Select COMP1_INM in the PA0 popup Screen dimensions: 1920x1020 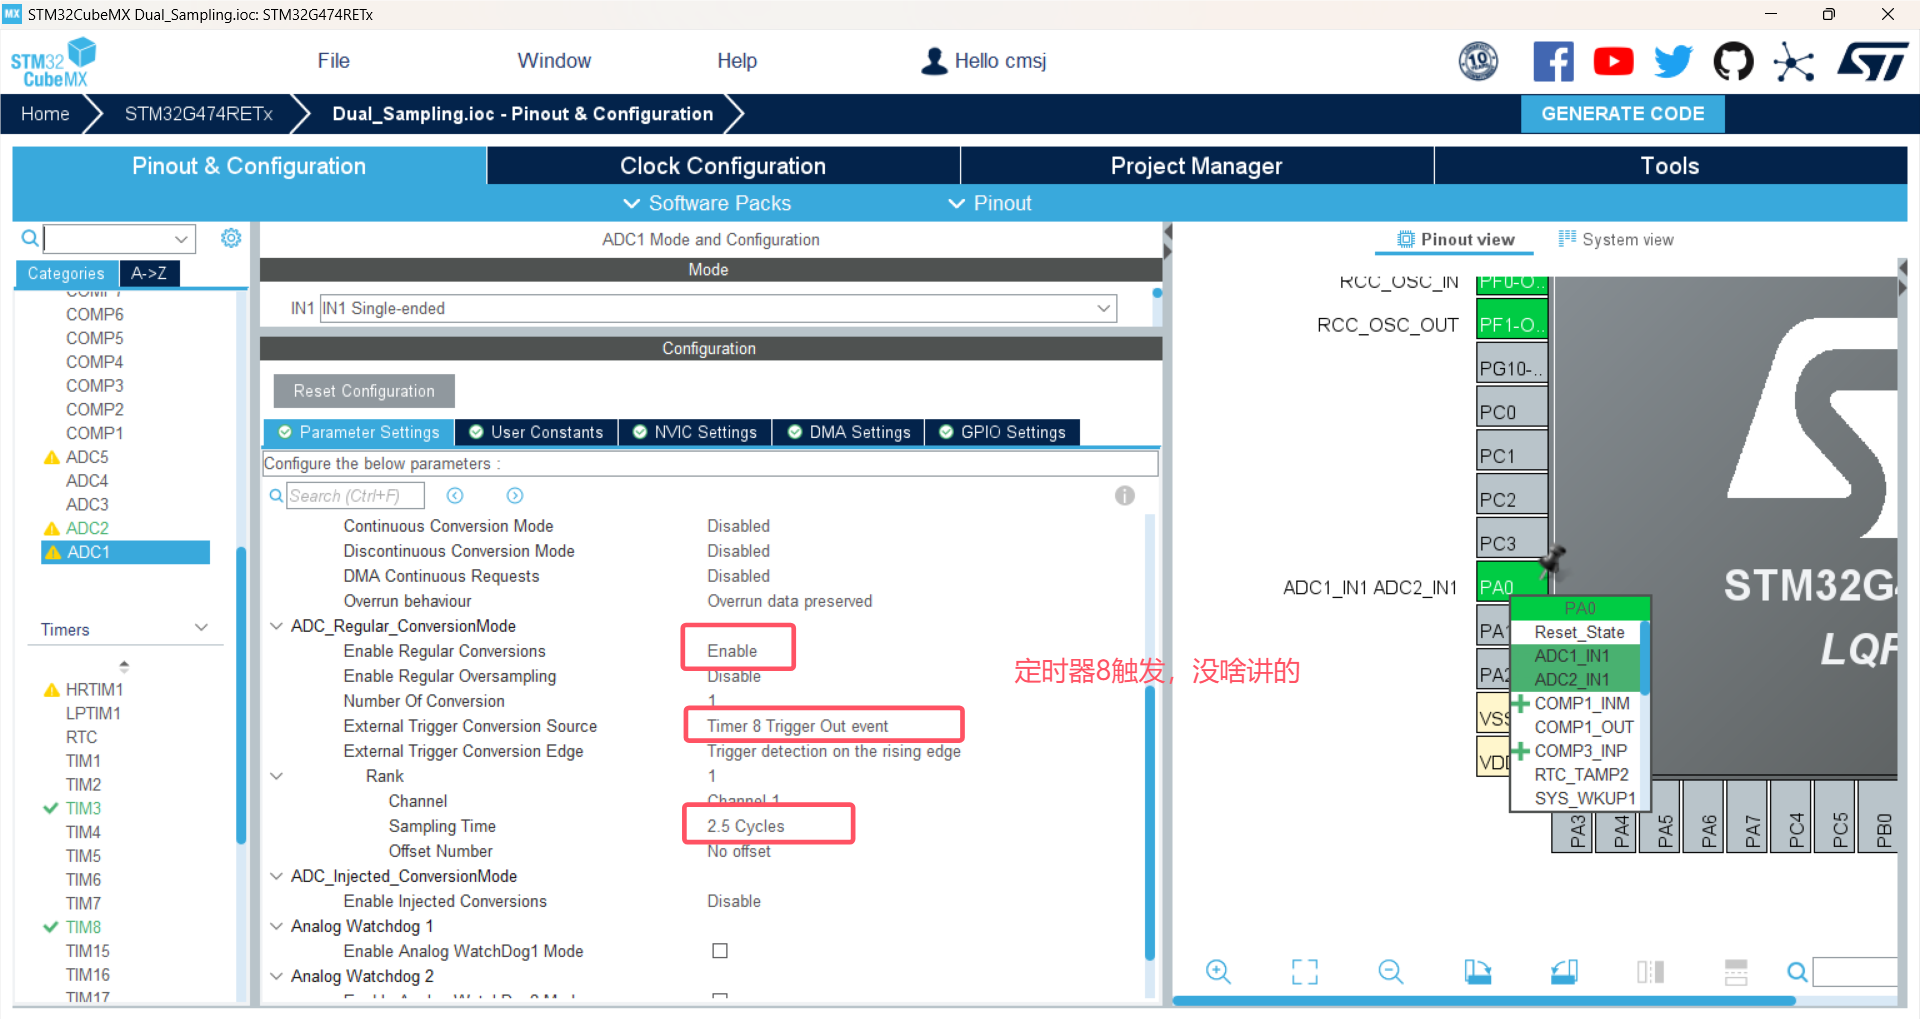(1581, 703)
